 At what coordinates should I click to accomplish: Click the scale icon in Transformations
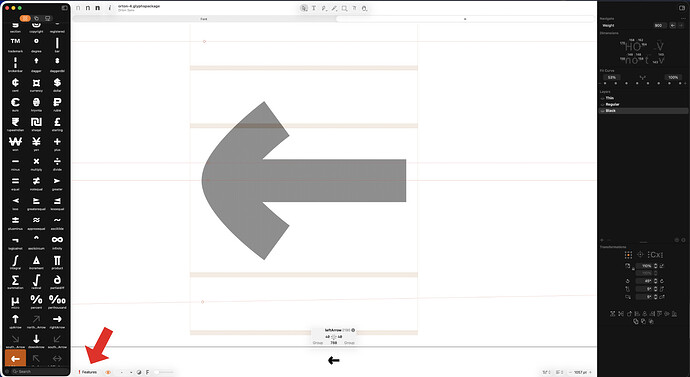[x=628, y=266]
